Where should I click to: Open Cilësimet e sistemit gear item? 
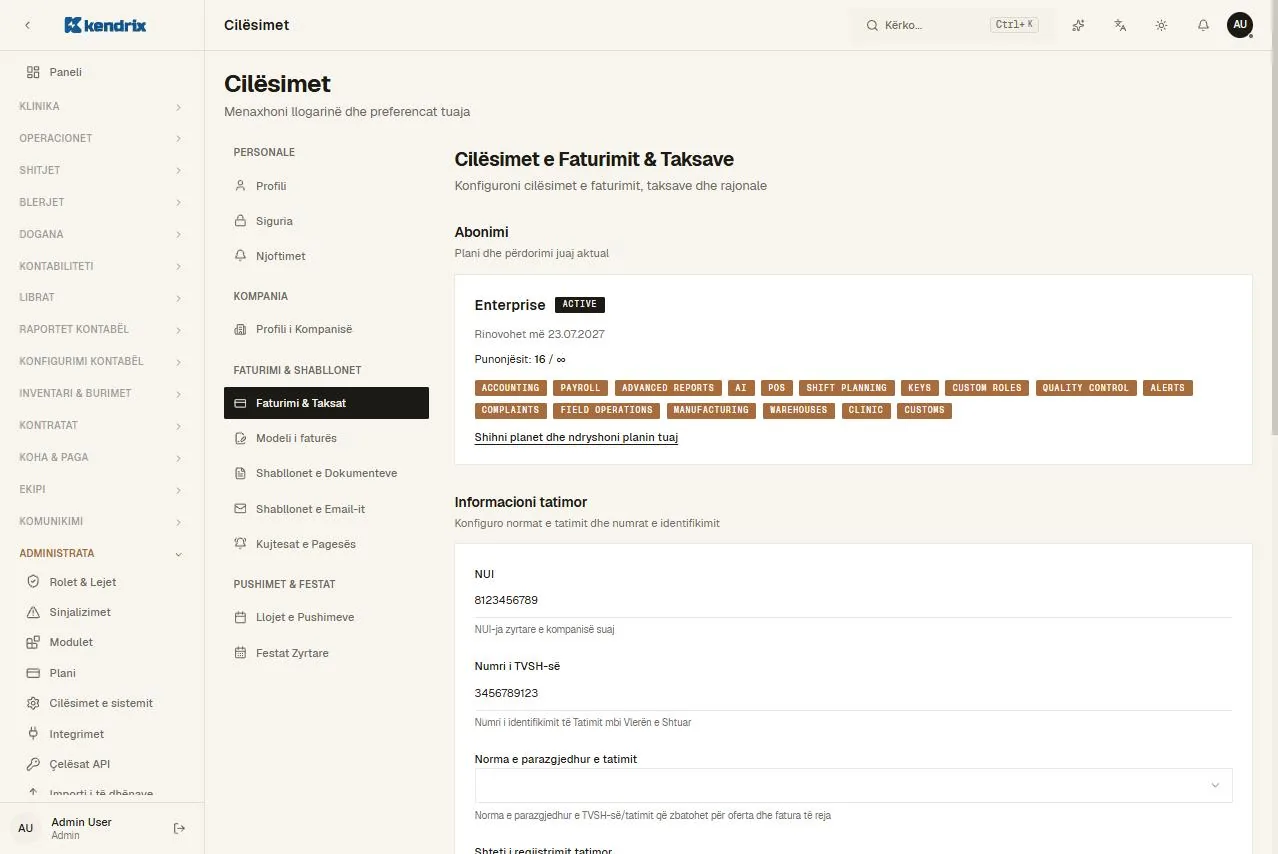102,703
